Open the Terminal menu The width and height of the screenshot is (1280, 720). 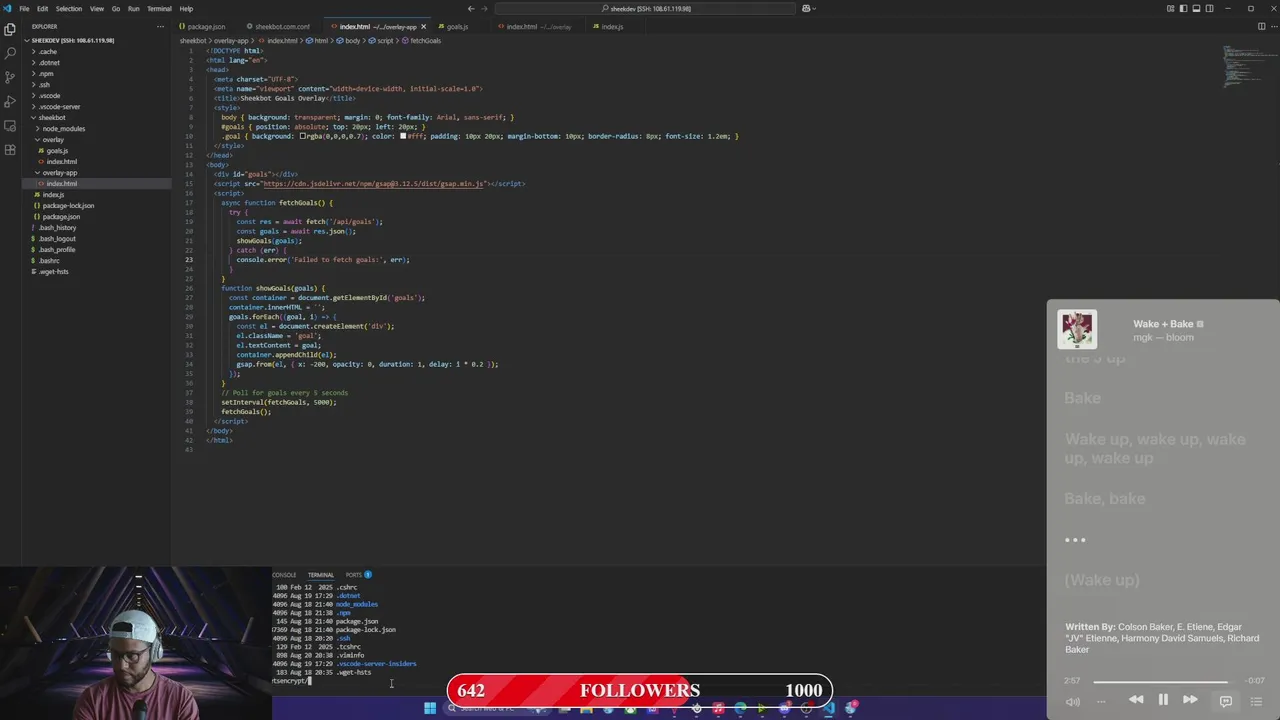159,8
